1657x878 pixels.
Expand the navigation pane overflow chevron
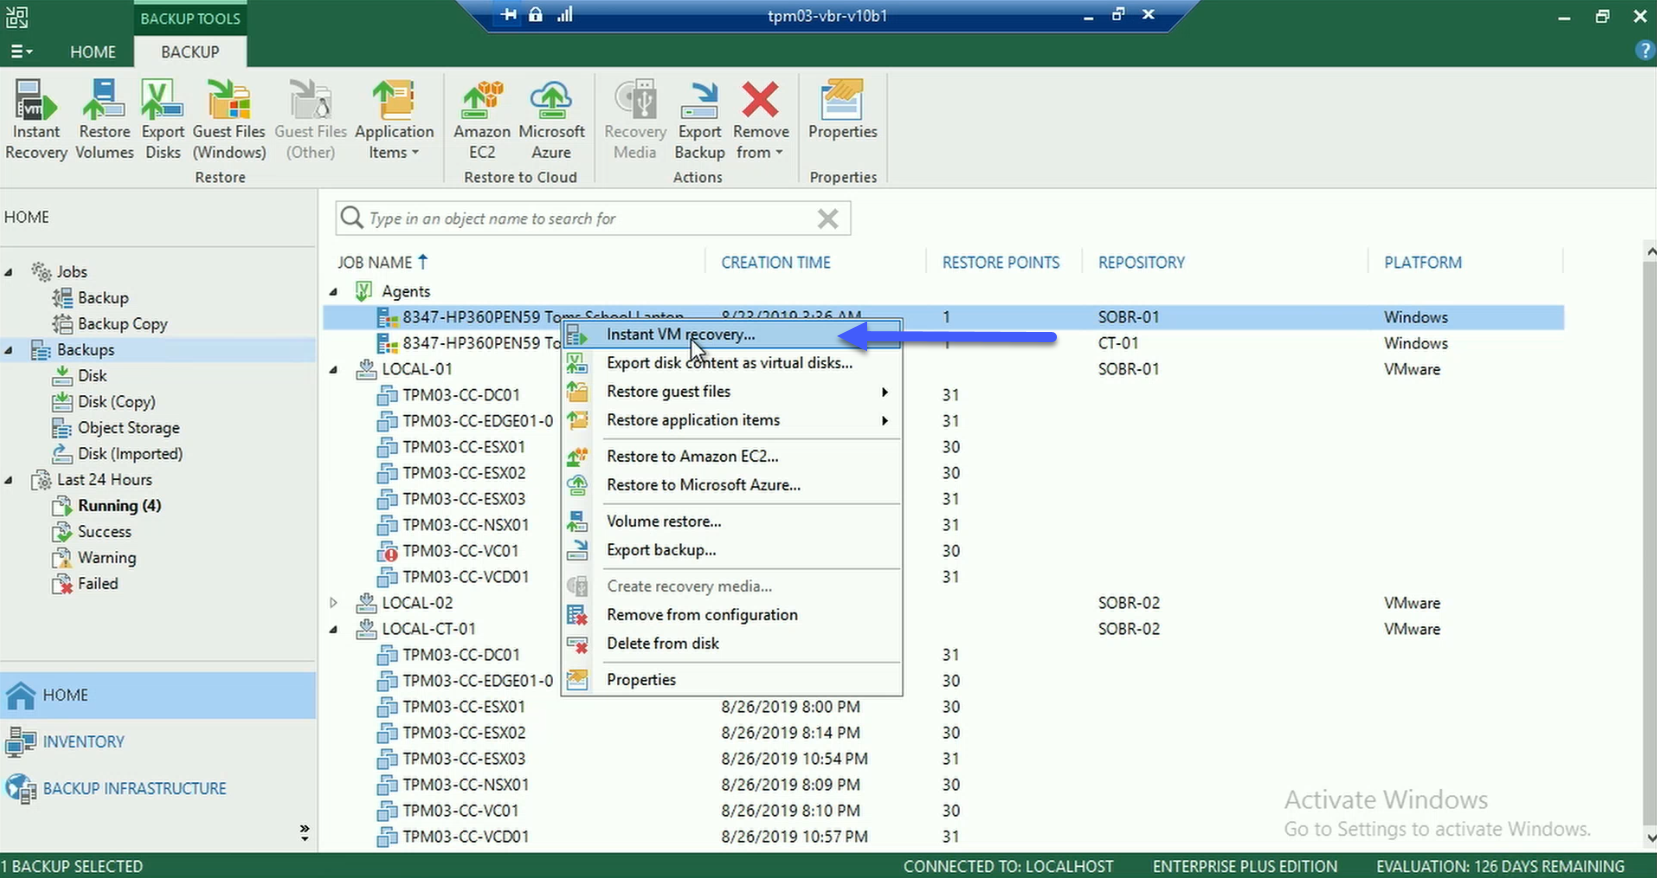304,832
